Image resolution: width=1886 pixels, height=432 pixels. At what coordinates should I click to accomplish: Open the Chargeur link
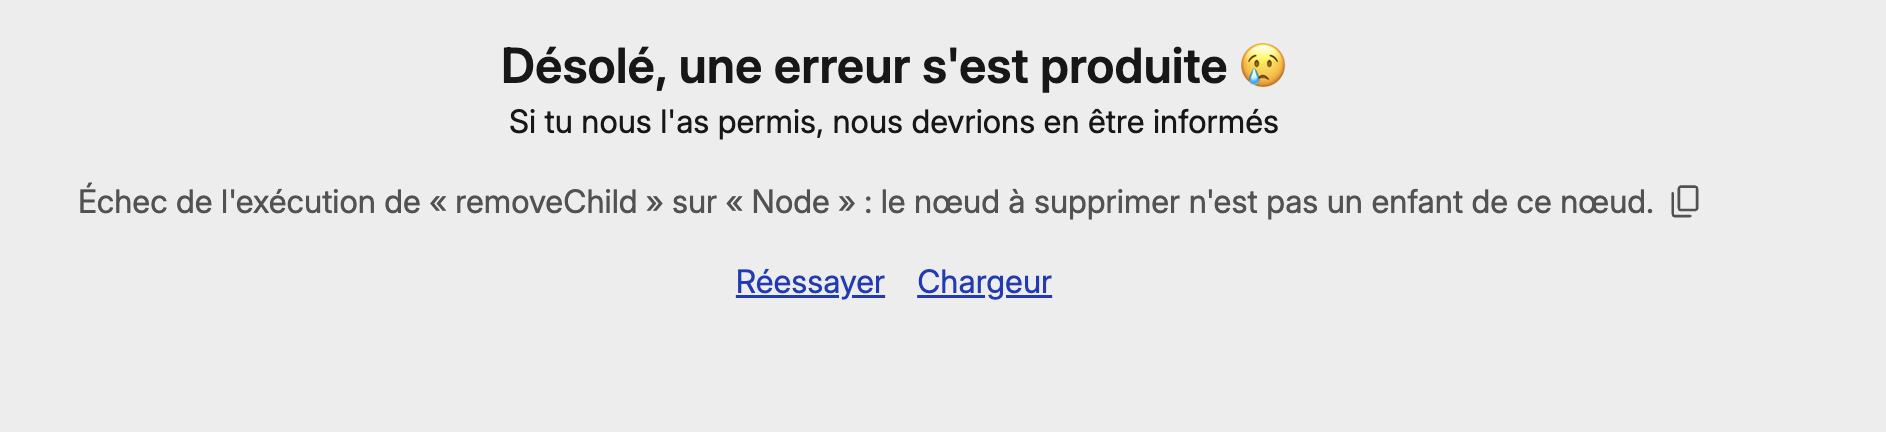[x=984, y=282]
